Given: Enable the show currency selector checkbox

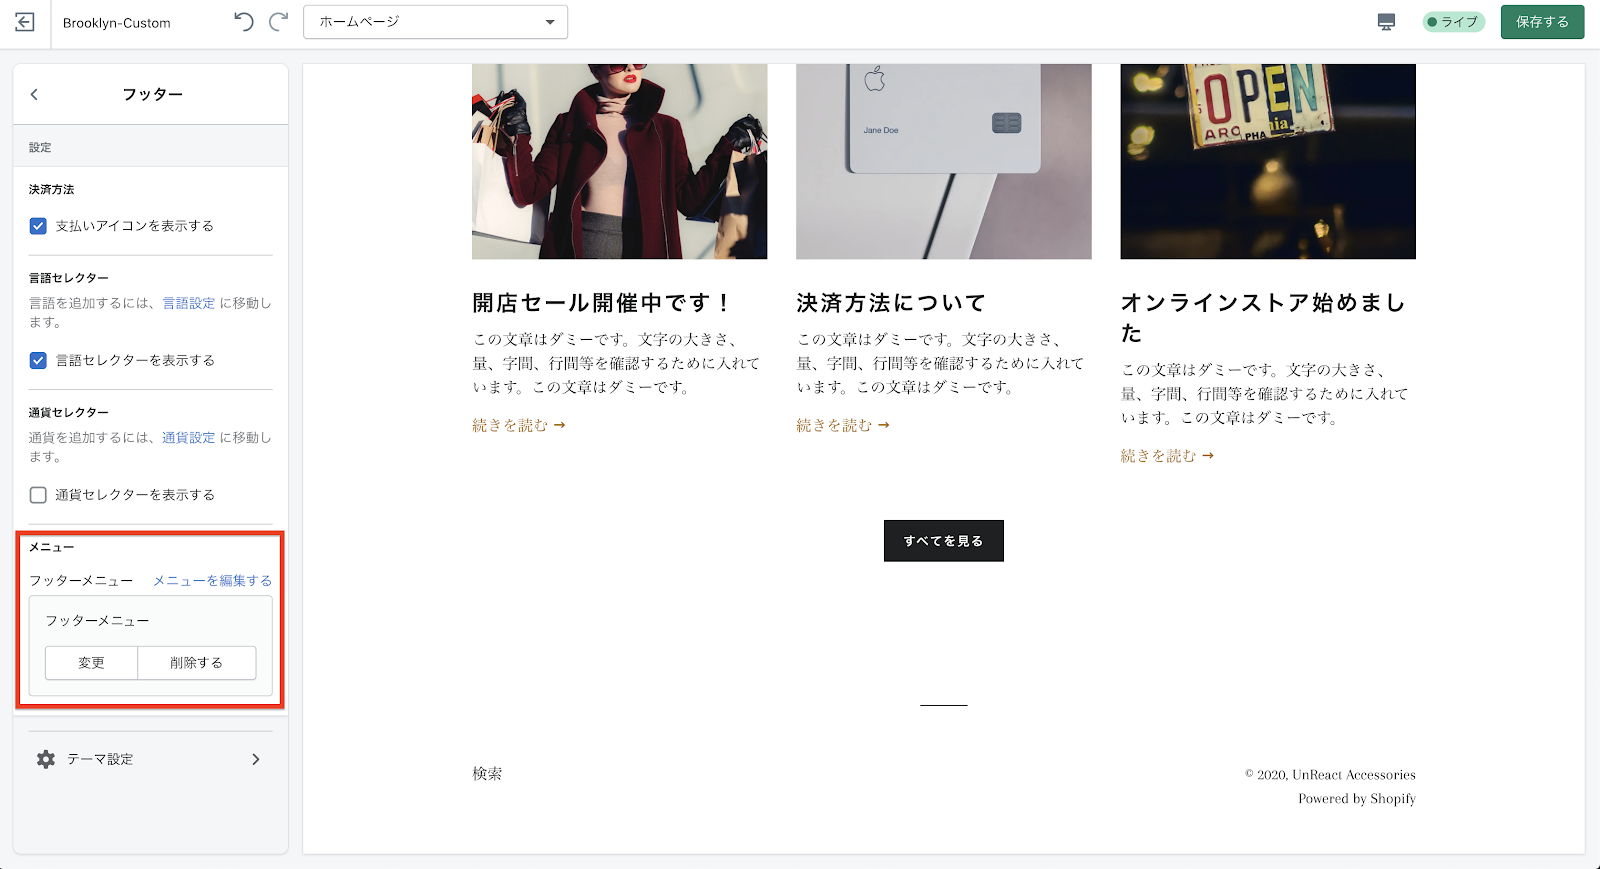Looking at the screenshot, I should pyautogui.click(x=38, y=495).
